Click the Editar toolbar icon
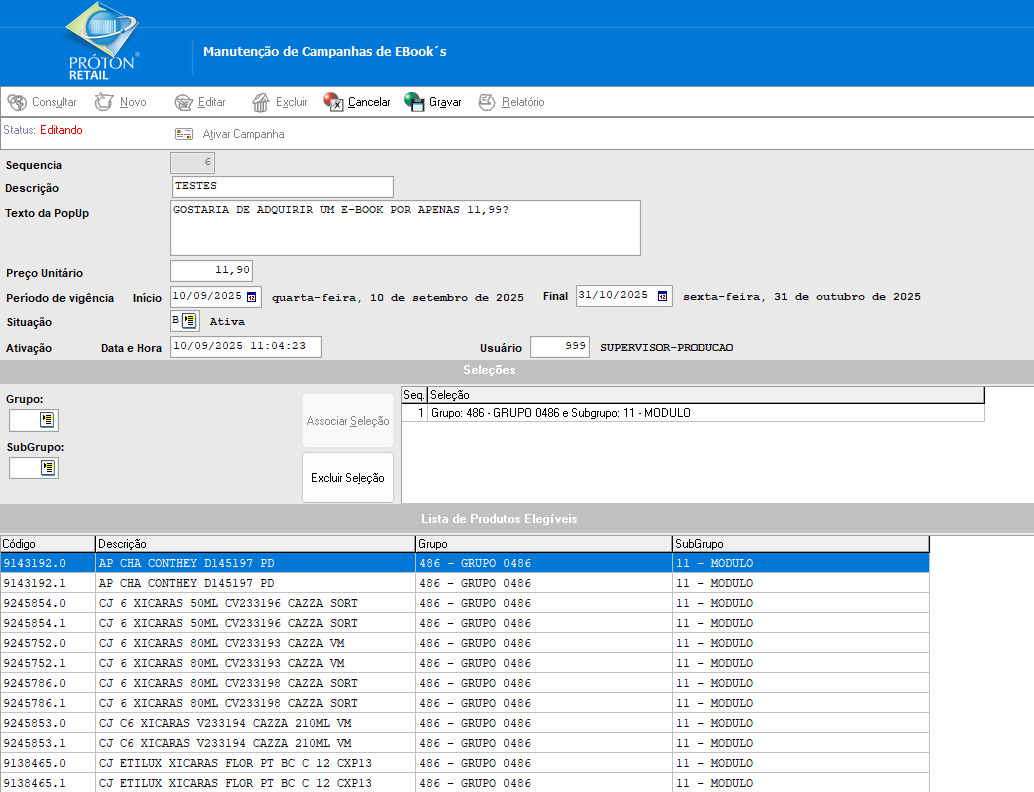This screenshot has width=1034, height=792. [x=183, y=102]
